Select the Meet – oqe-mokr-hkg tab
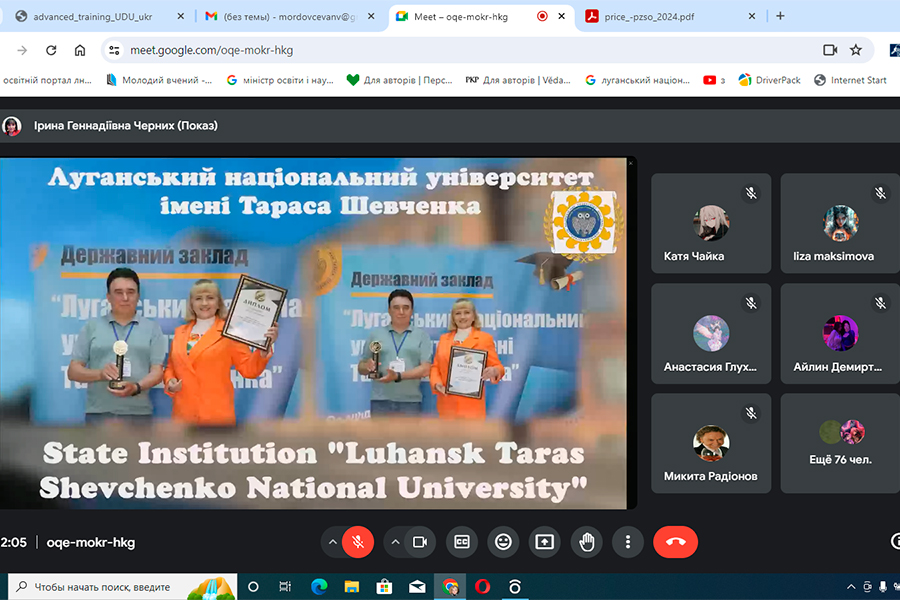 [460, 17]
